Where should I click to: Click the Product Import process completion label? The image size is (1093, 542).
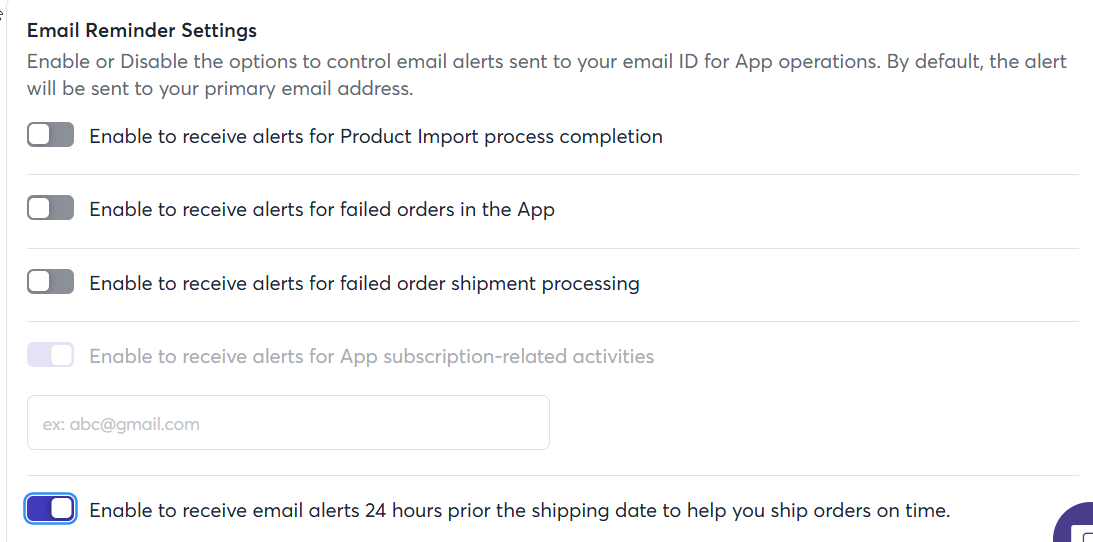(376, 137)
